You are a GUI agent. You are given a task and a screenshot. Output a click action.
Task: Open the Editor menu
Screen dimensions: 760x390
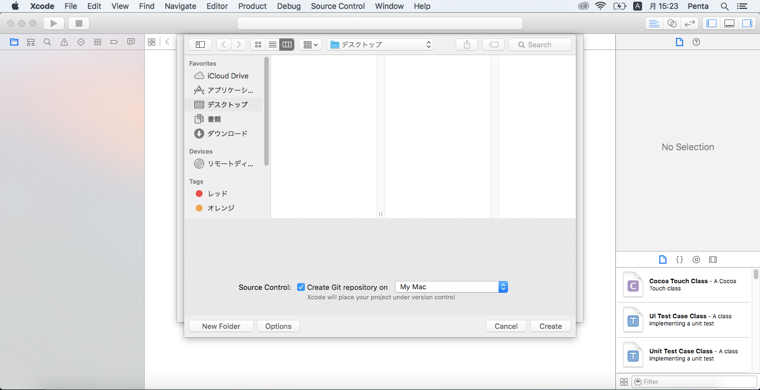point(217,6)
